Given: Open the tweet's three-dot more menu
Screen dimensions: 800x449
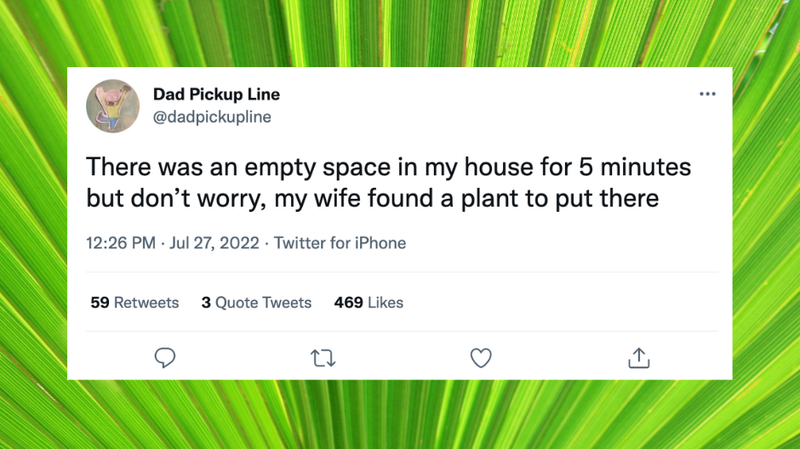Looking at the screenshot, I should click(x=707, y=94).
